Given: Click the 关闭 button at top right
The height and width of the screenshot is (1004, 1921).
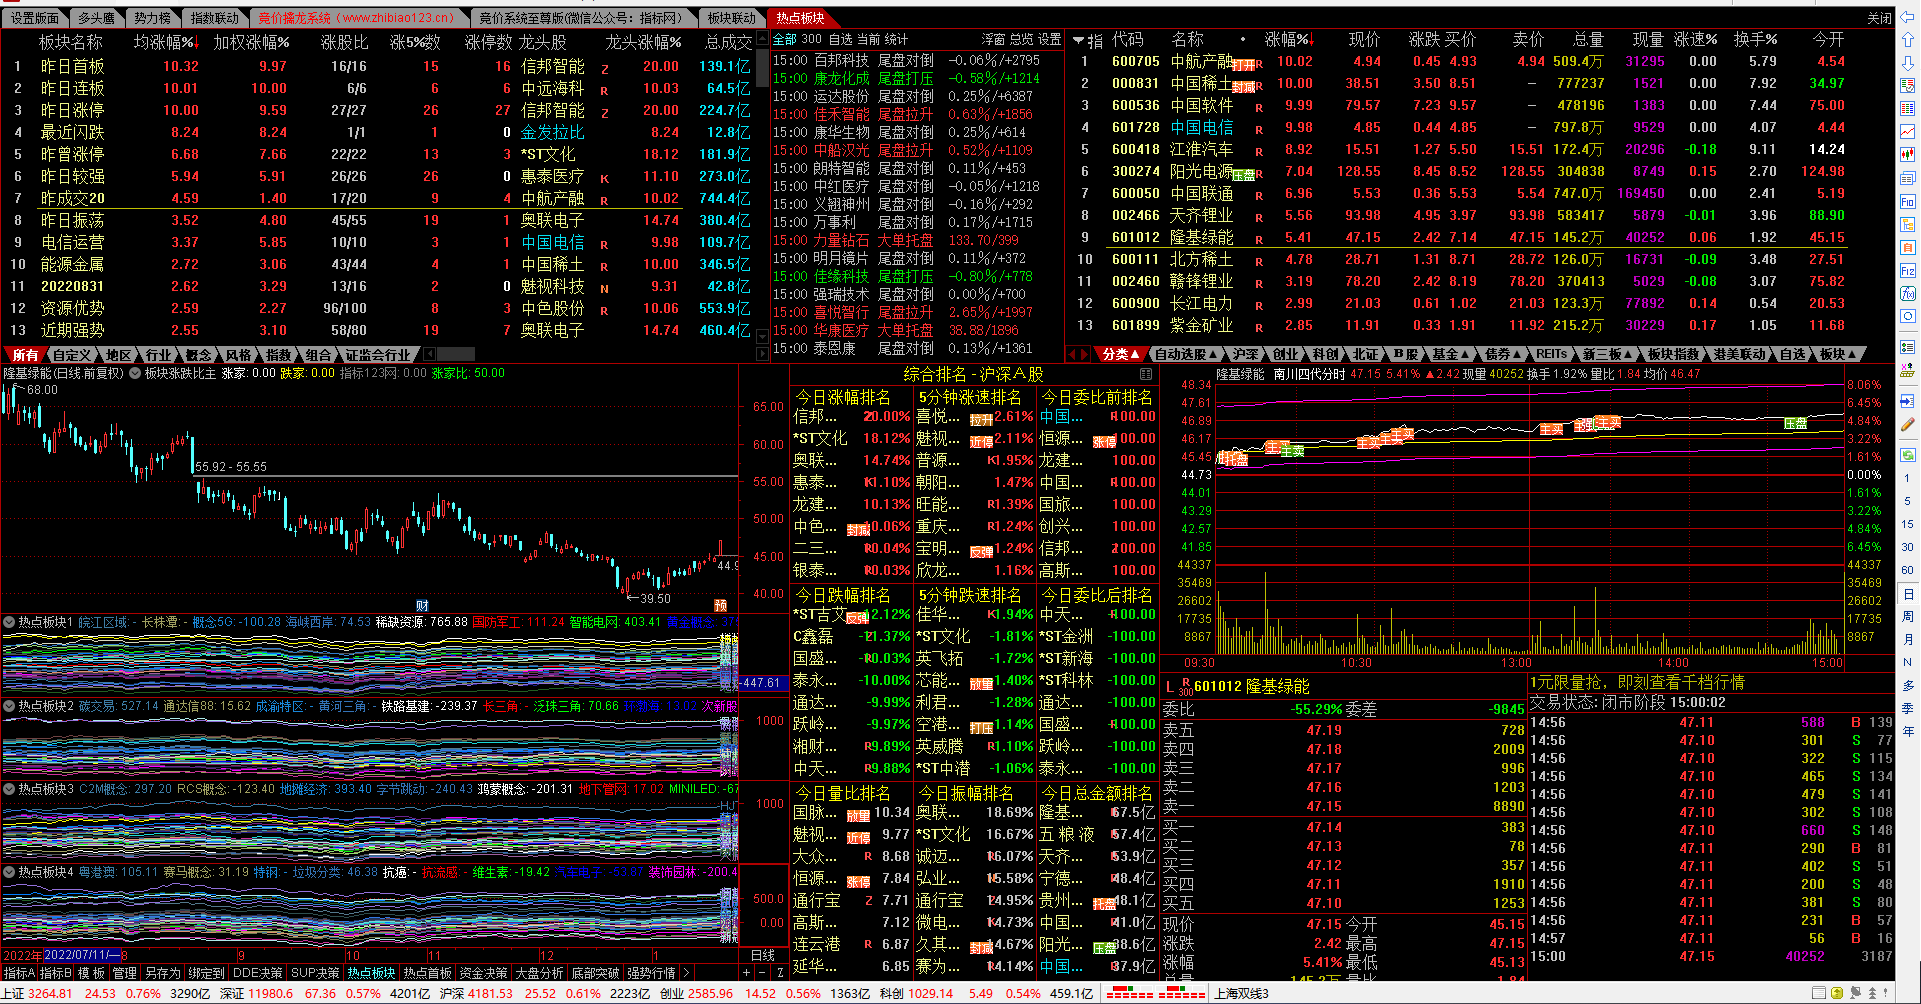Looking at the screenshot, I should coord(1879,18).
